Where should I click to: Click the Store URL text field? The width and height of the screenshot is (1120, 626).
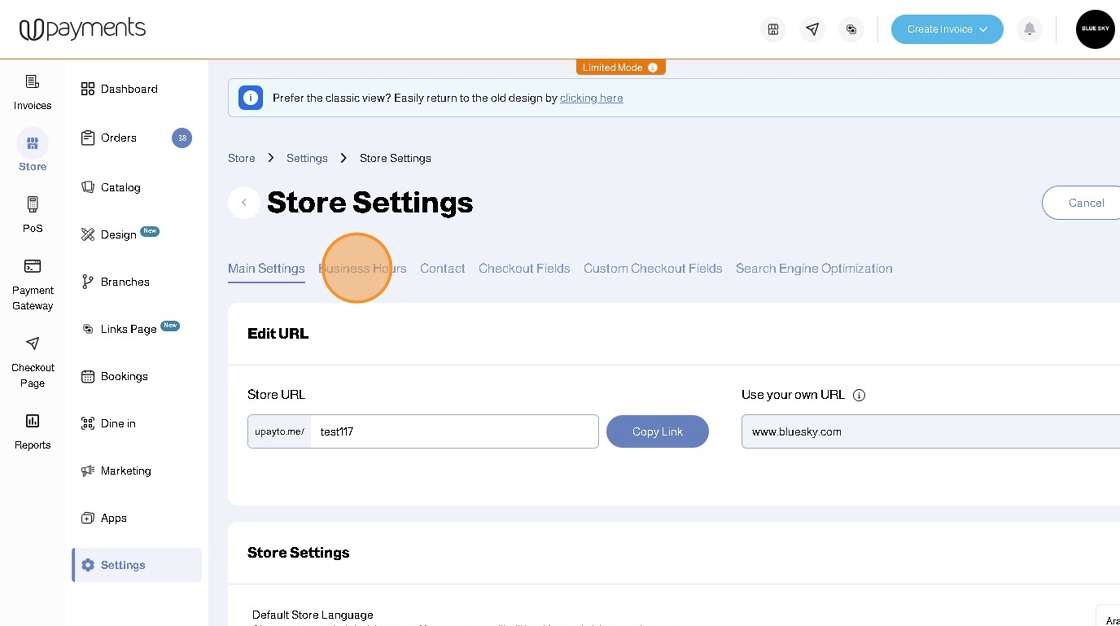[x=454, y=432]
